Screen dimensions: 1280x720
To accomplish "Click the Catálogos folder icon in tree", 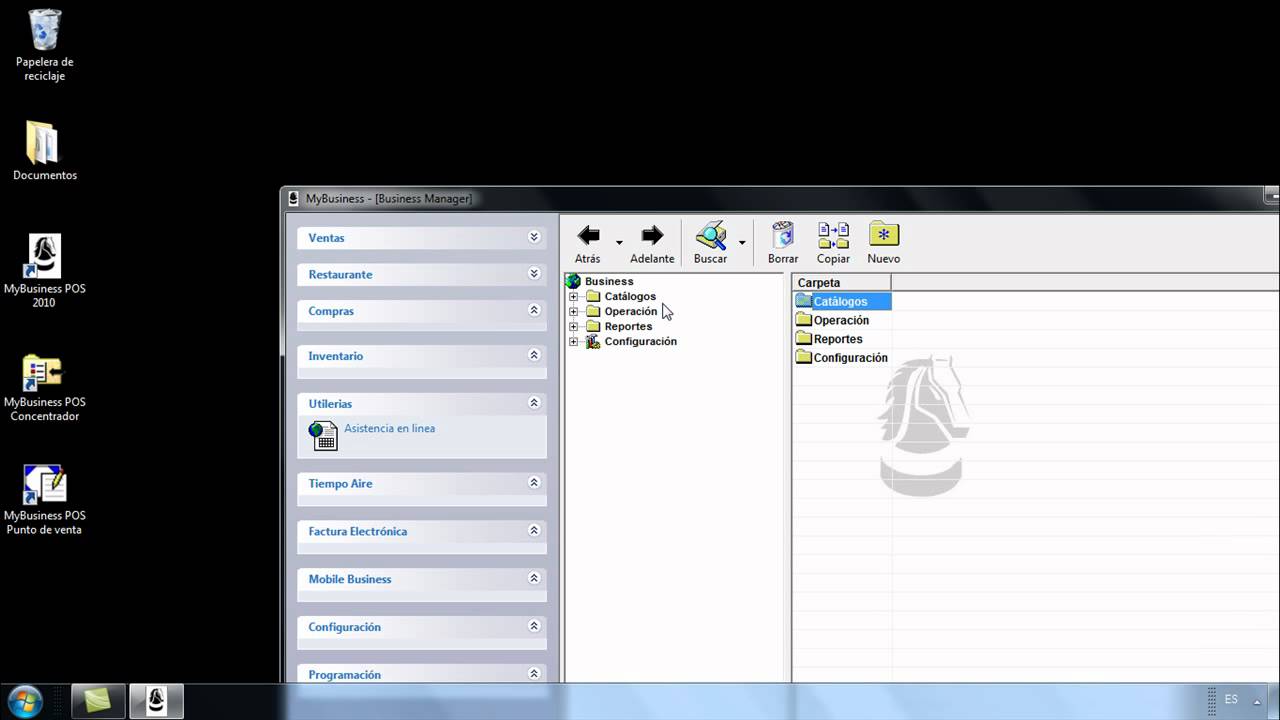I will click(592, 296).
